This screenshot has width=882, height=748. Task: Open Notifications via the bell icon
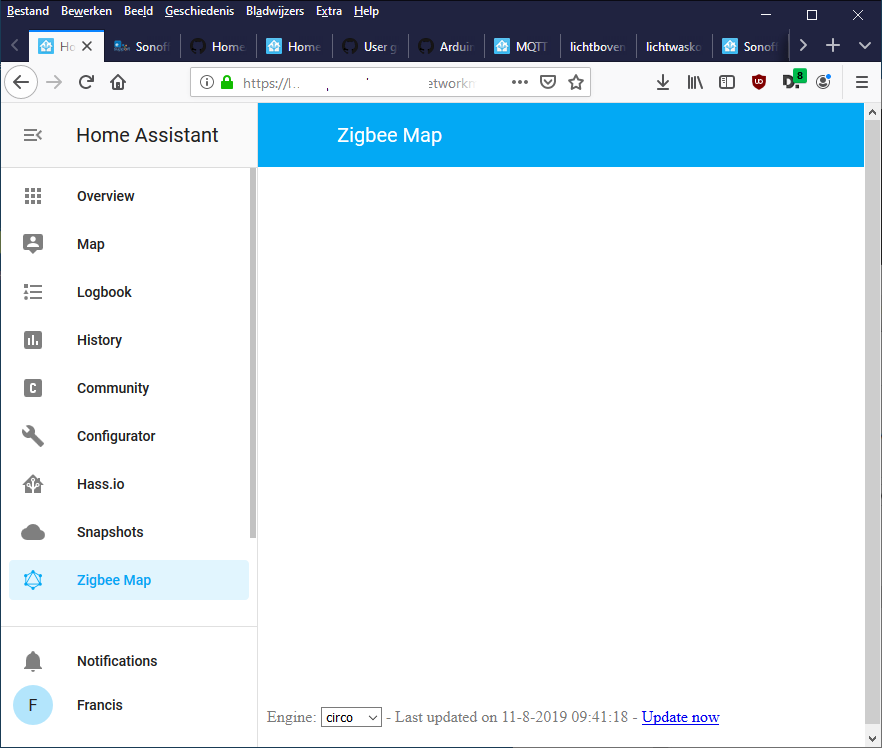(x=33, y=661)
